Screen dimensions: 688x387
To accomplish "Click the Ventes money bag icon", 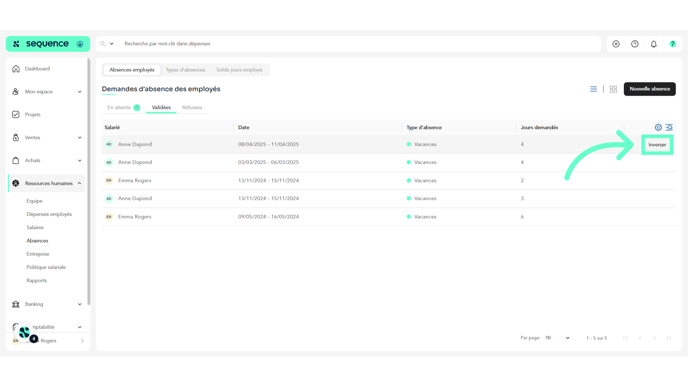I will point(16,137).
